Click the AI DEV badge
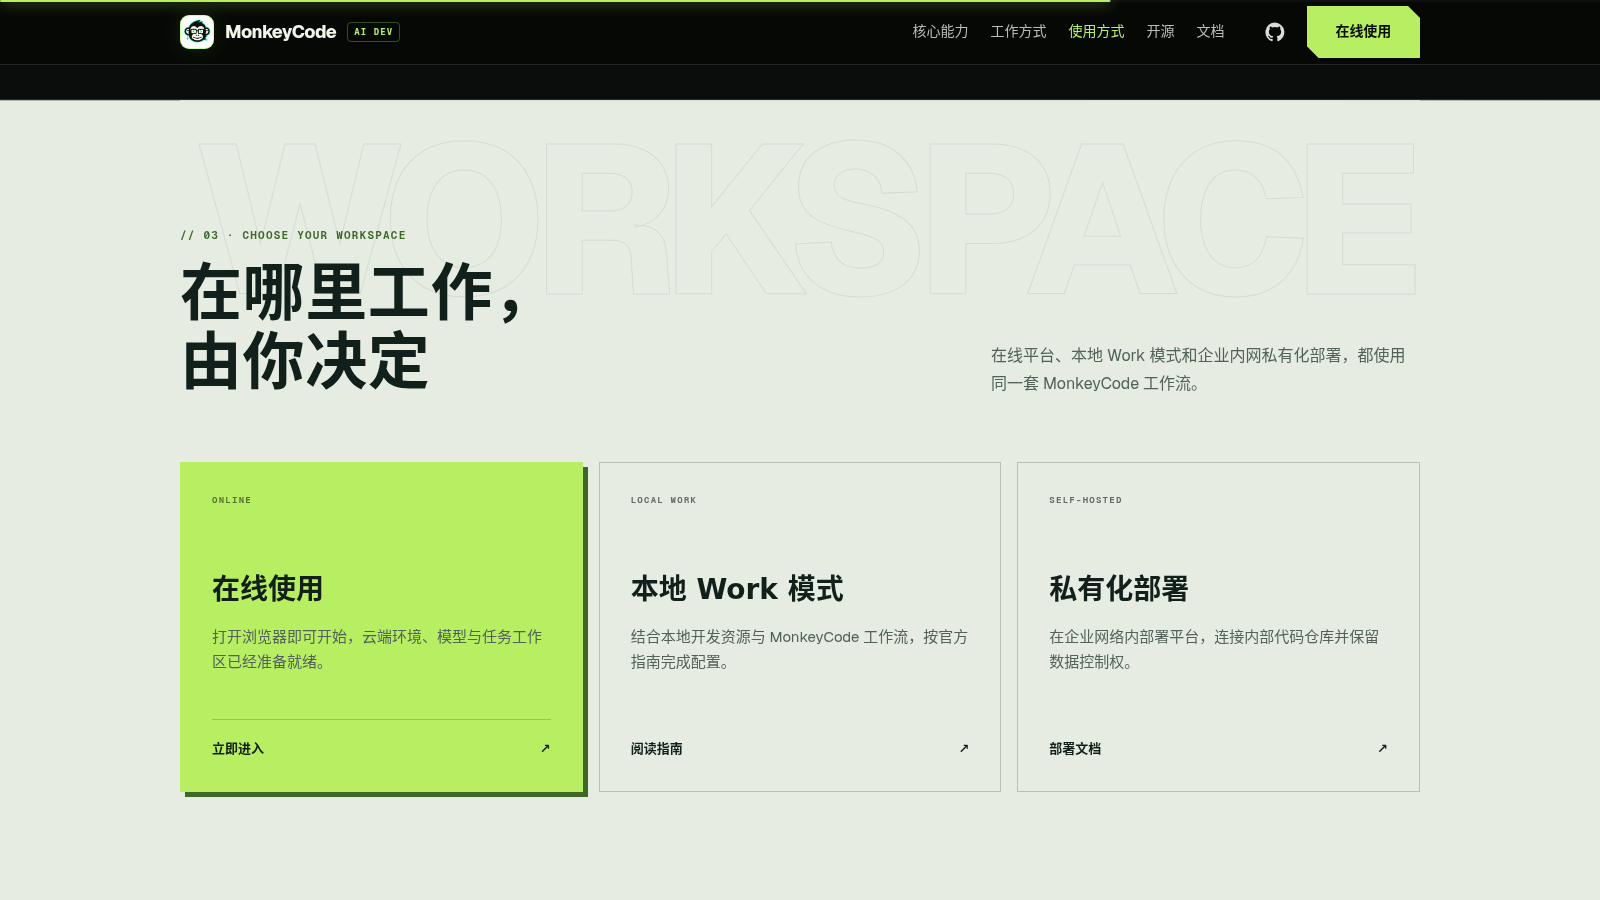This screenshot has width=1600, height=900. (x=373, y=32)
